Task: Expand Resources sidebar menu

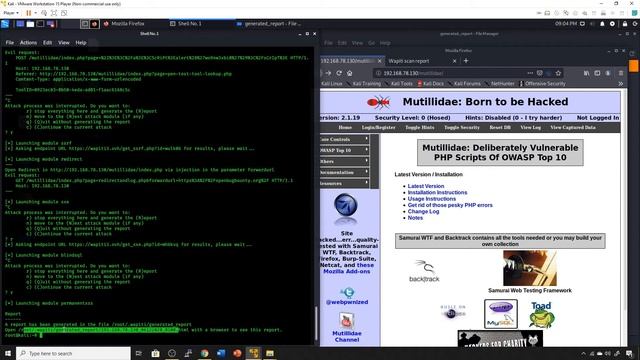Action: click(344, 183)
